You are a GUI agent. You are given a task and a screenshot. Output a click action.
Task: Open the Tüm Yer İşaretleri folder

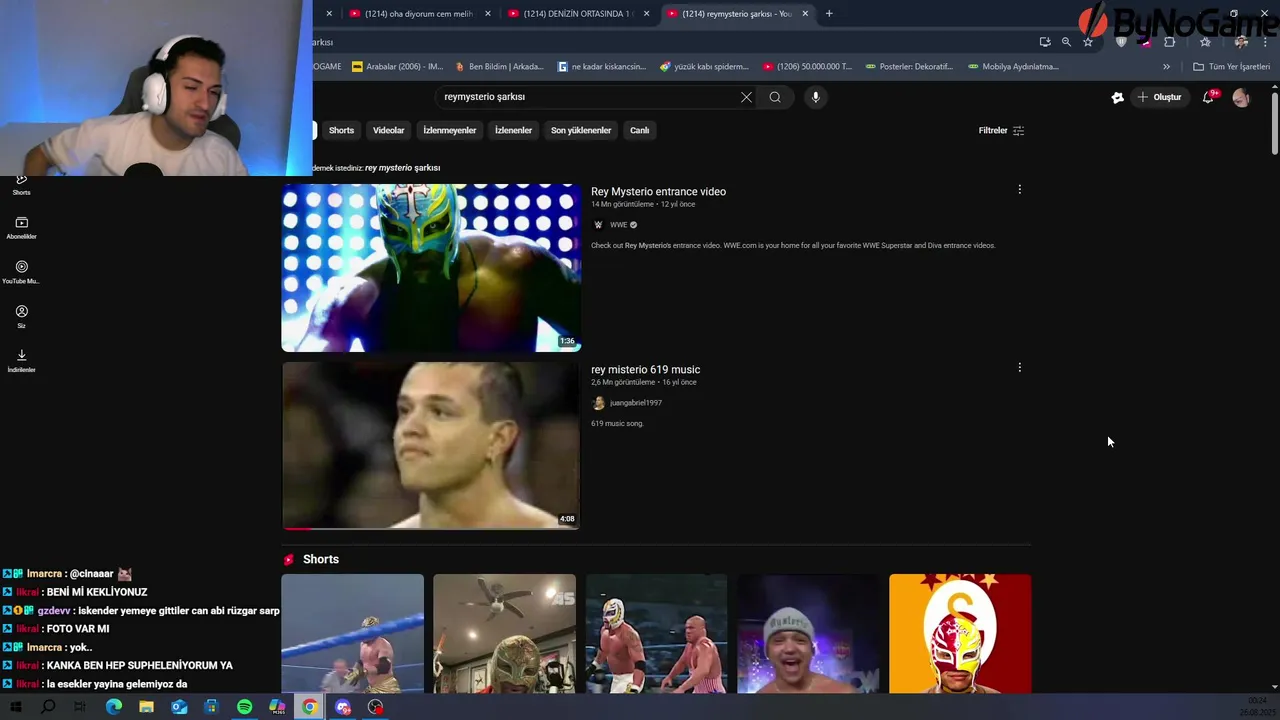click(1231, 67)
